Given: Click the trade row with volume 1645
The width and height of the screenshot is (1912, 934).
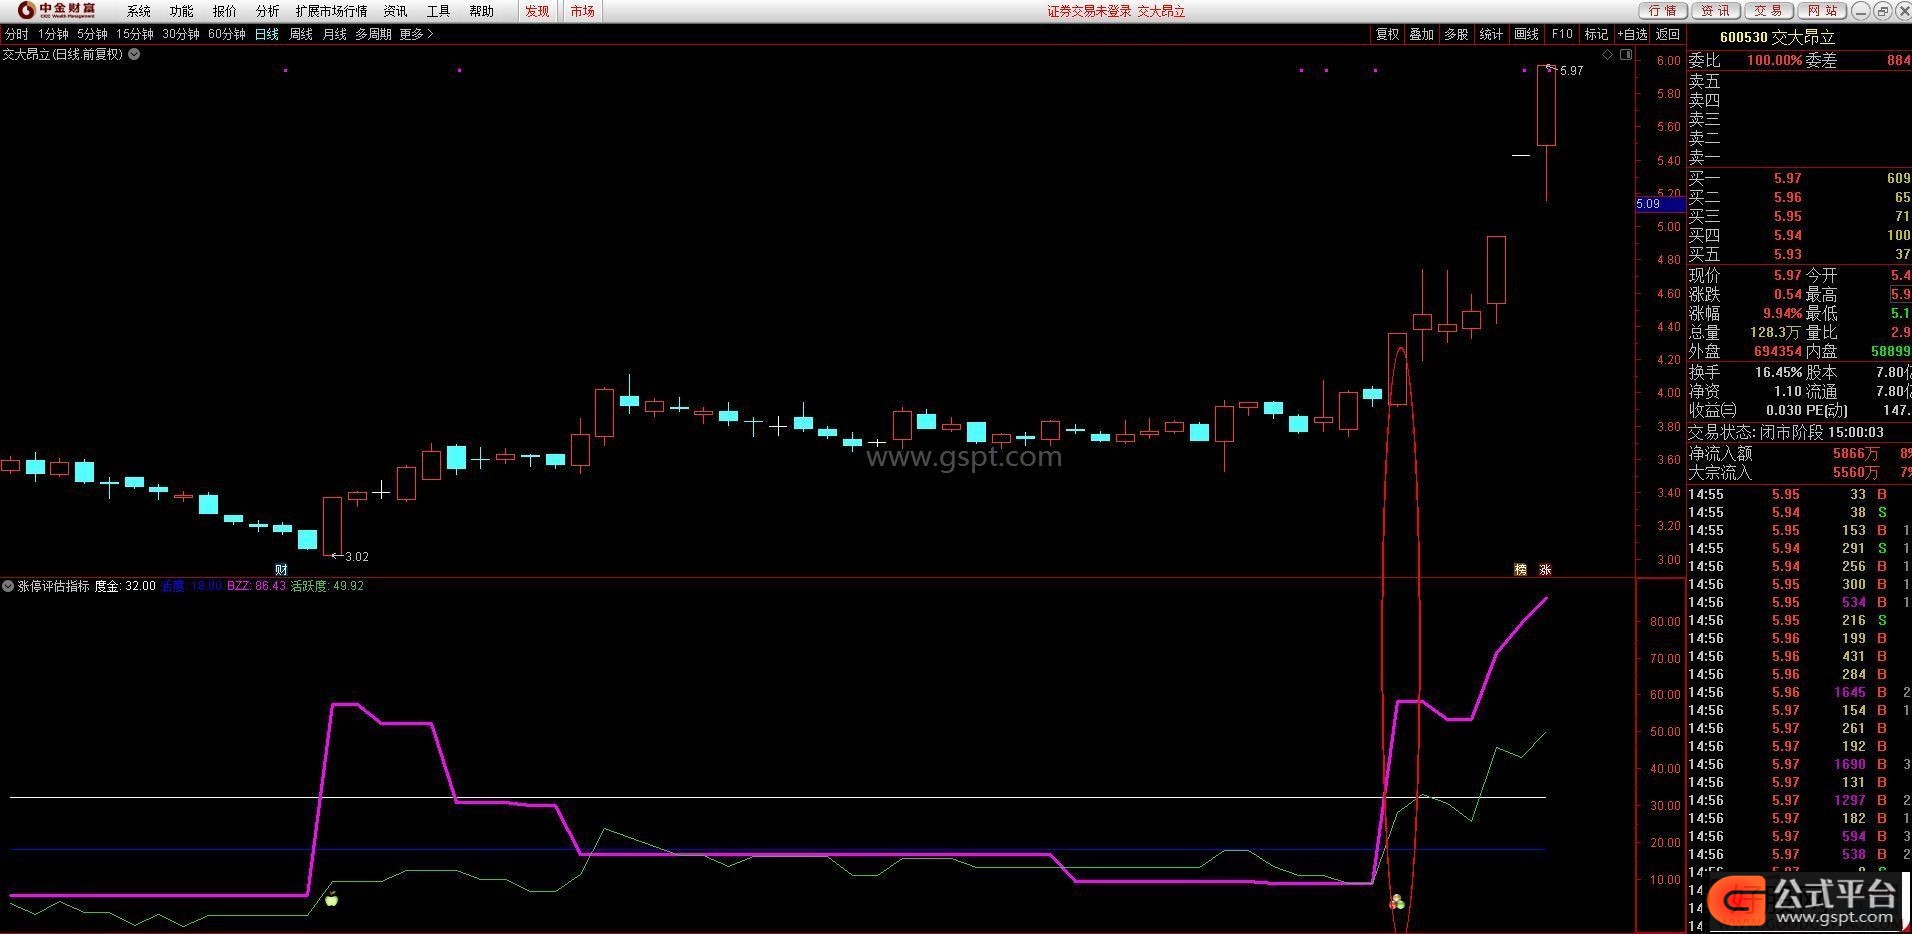Looking at the screenshot, I should click(1799, 692).
